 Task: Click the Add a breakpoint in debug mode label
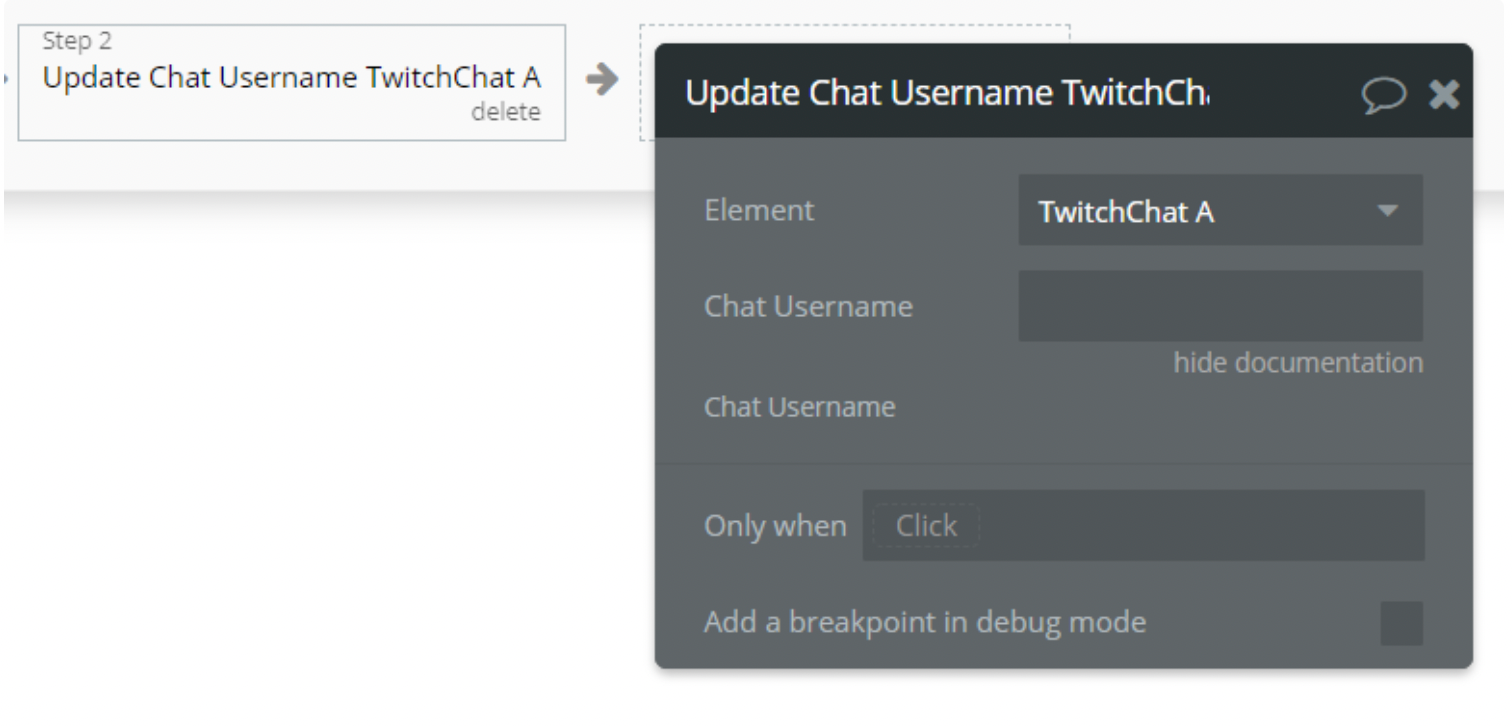(925, 623)
